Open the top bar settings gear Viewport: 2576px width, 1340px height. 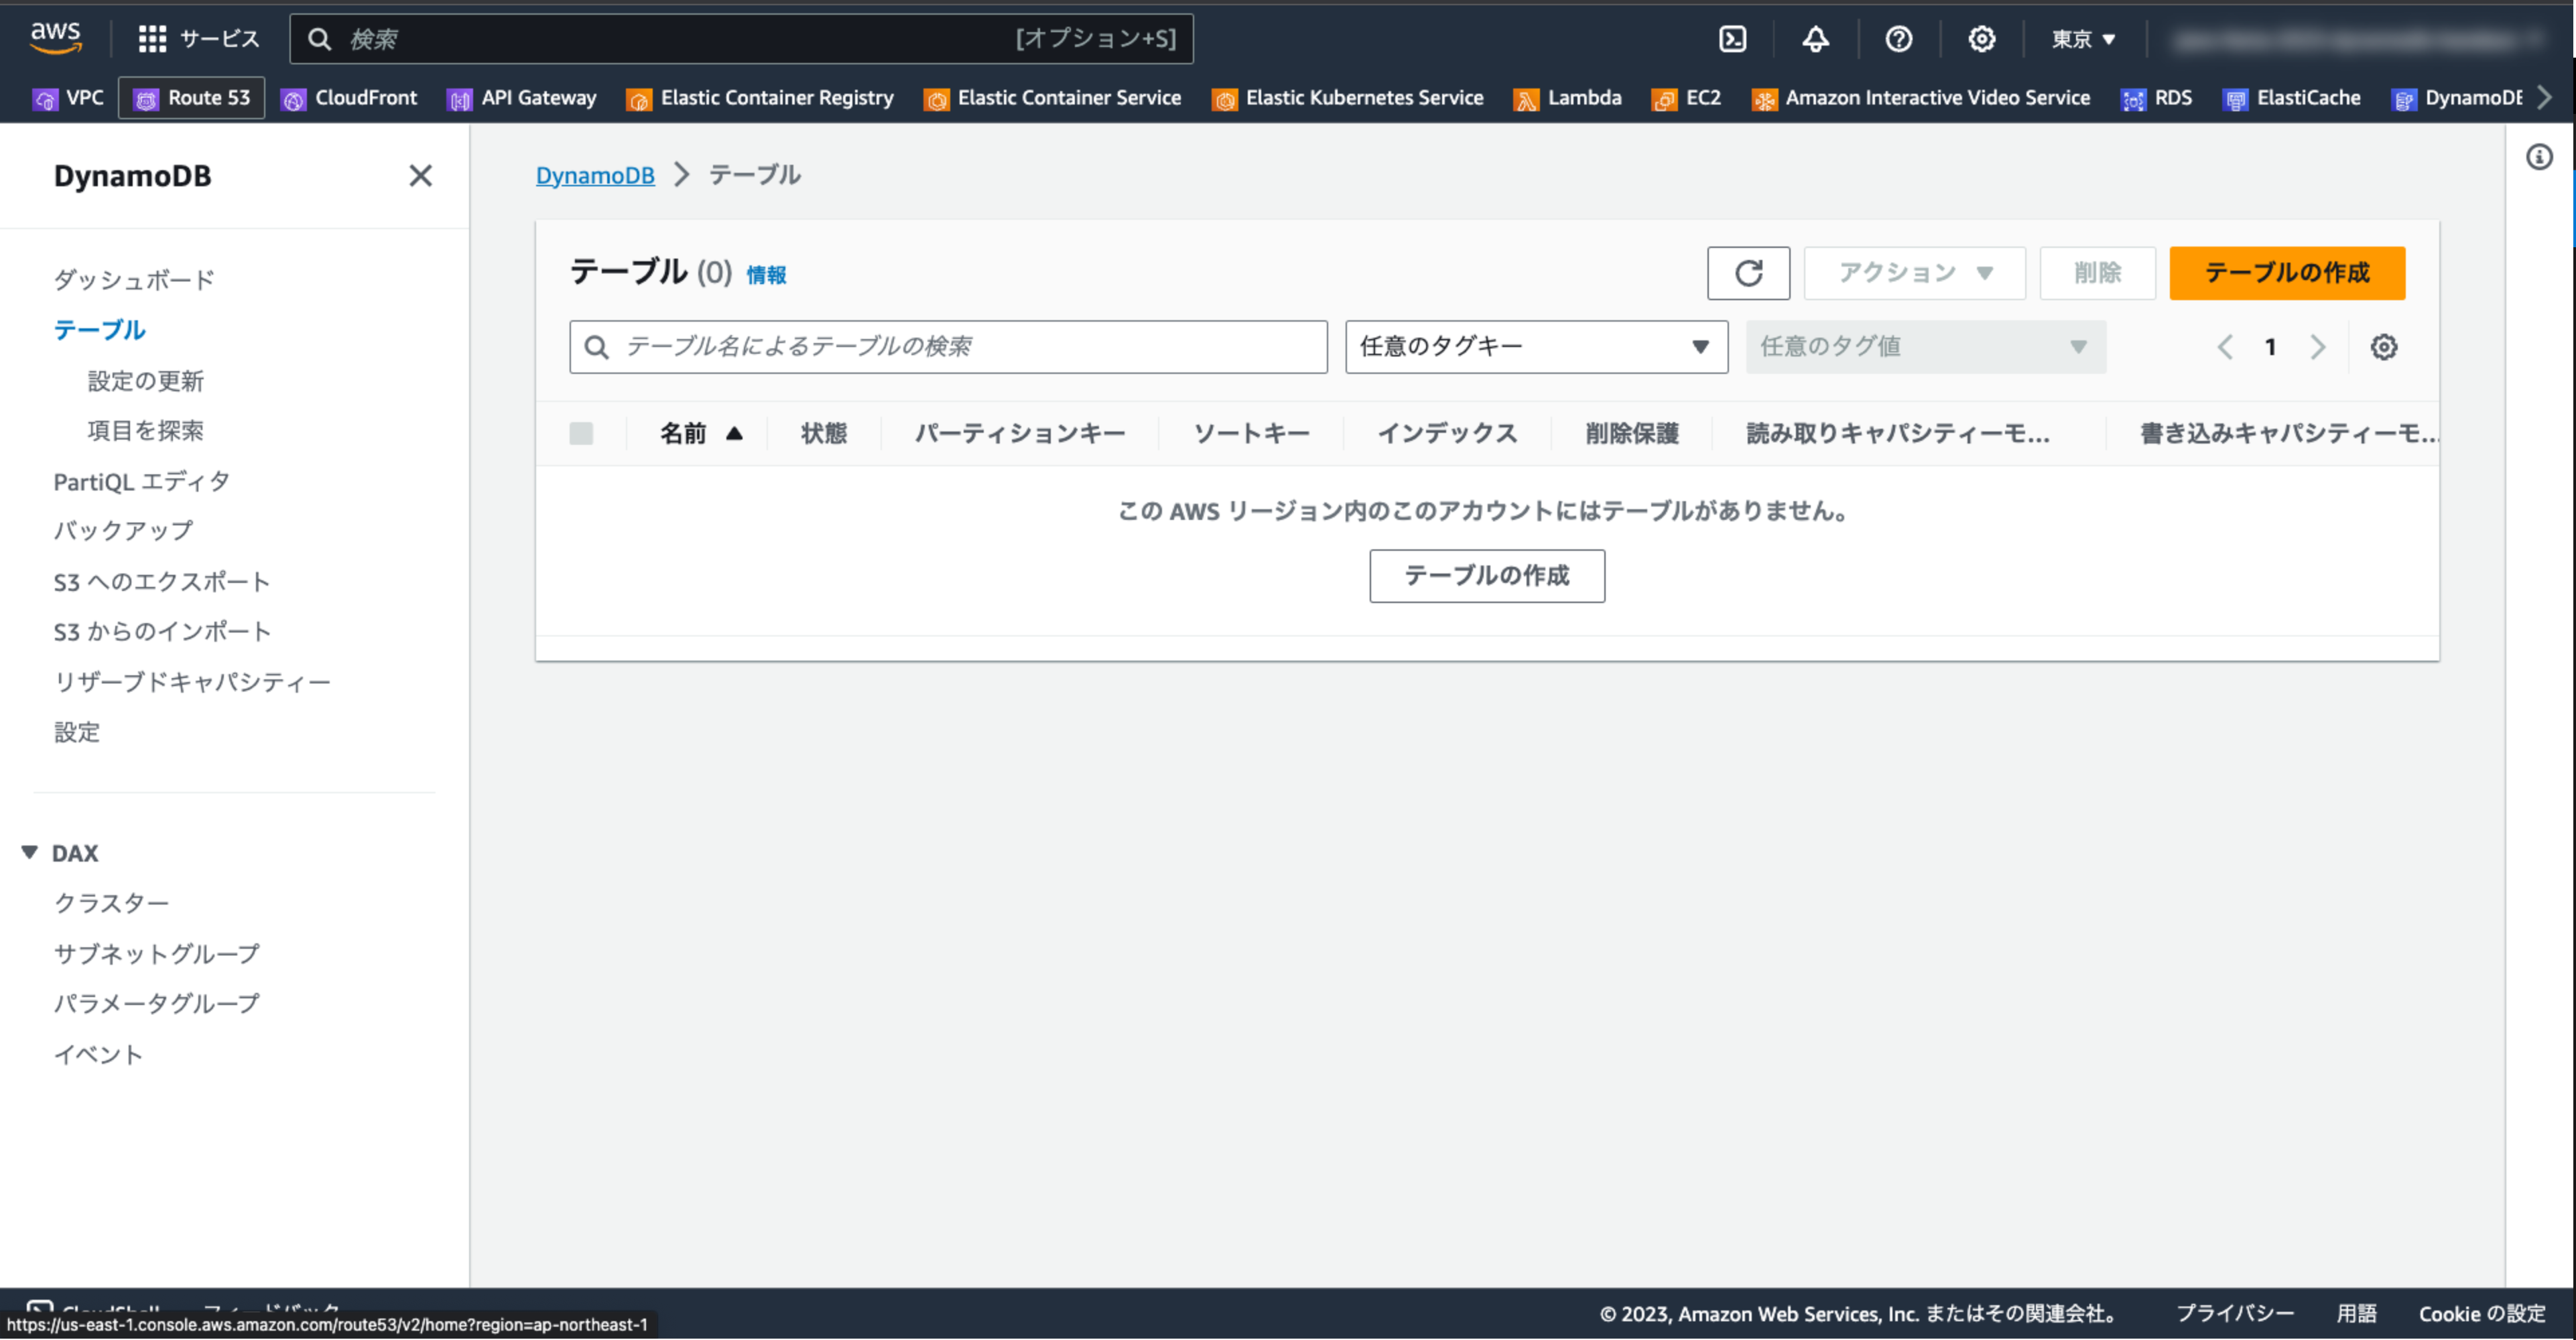tap(1981, 39)
